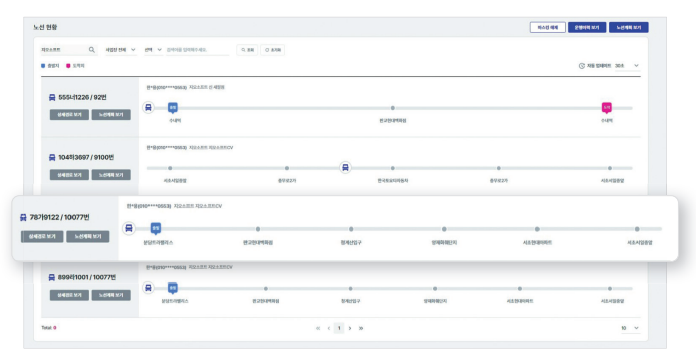Screen dimensions: 696x360
Task: Click the circled bus position icon in 104하3697 timeline
Action: point(345,168)
